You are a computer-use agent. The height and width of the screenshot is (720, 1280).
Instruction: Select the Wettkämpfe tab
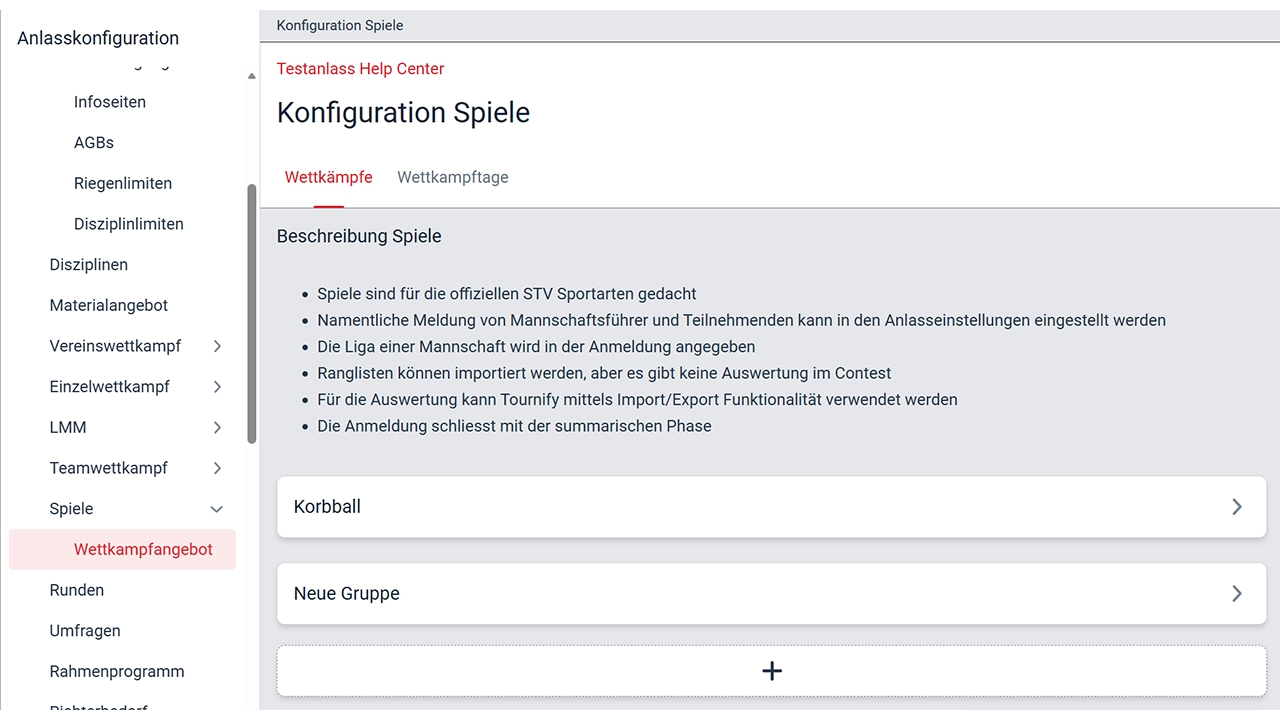(329, 177)
